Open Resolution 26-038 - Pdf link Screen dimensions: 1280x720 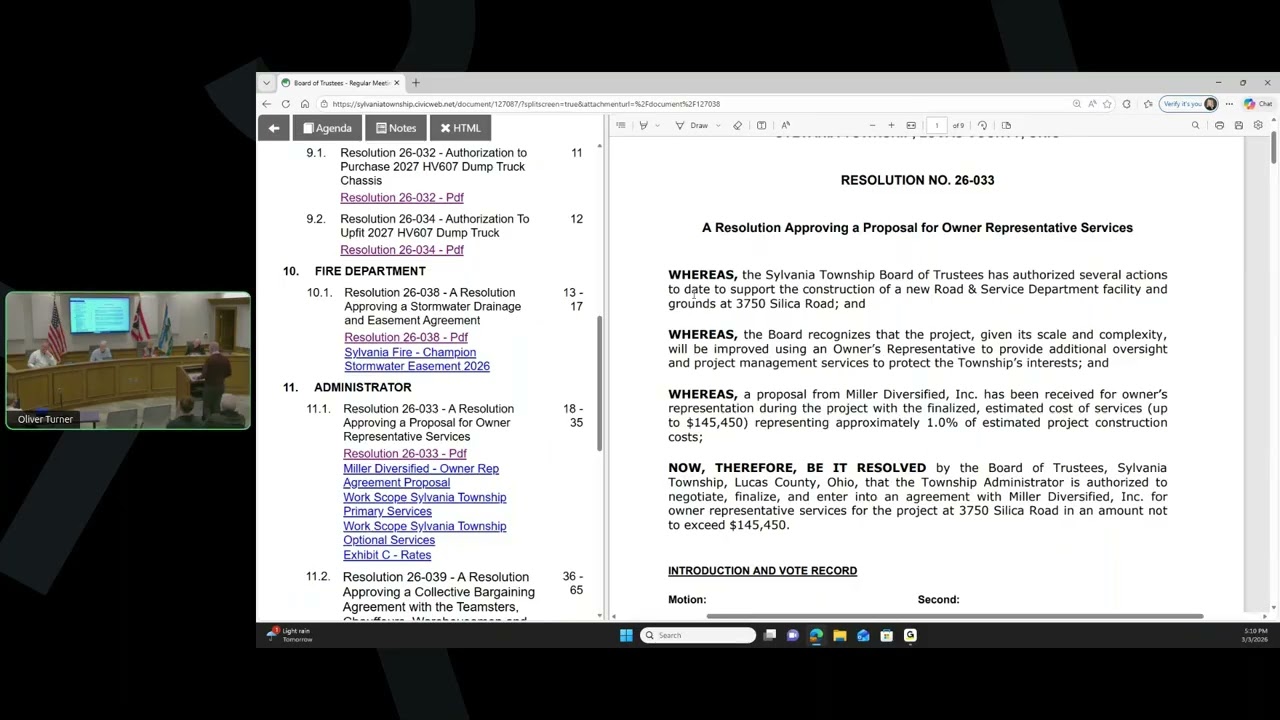pos(406,337)
